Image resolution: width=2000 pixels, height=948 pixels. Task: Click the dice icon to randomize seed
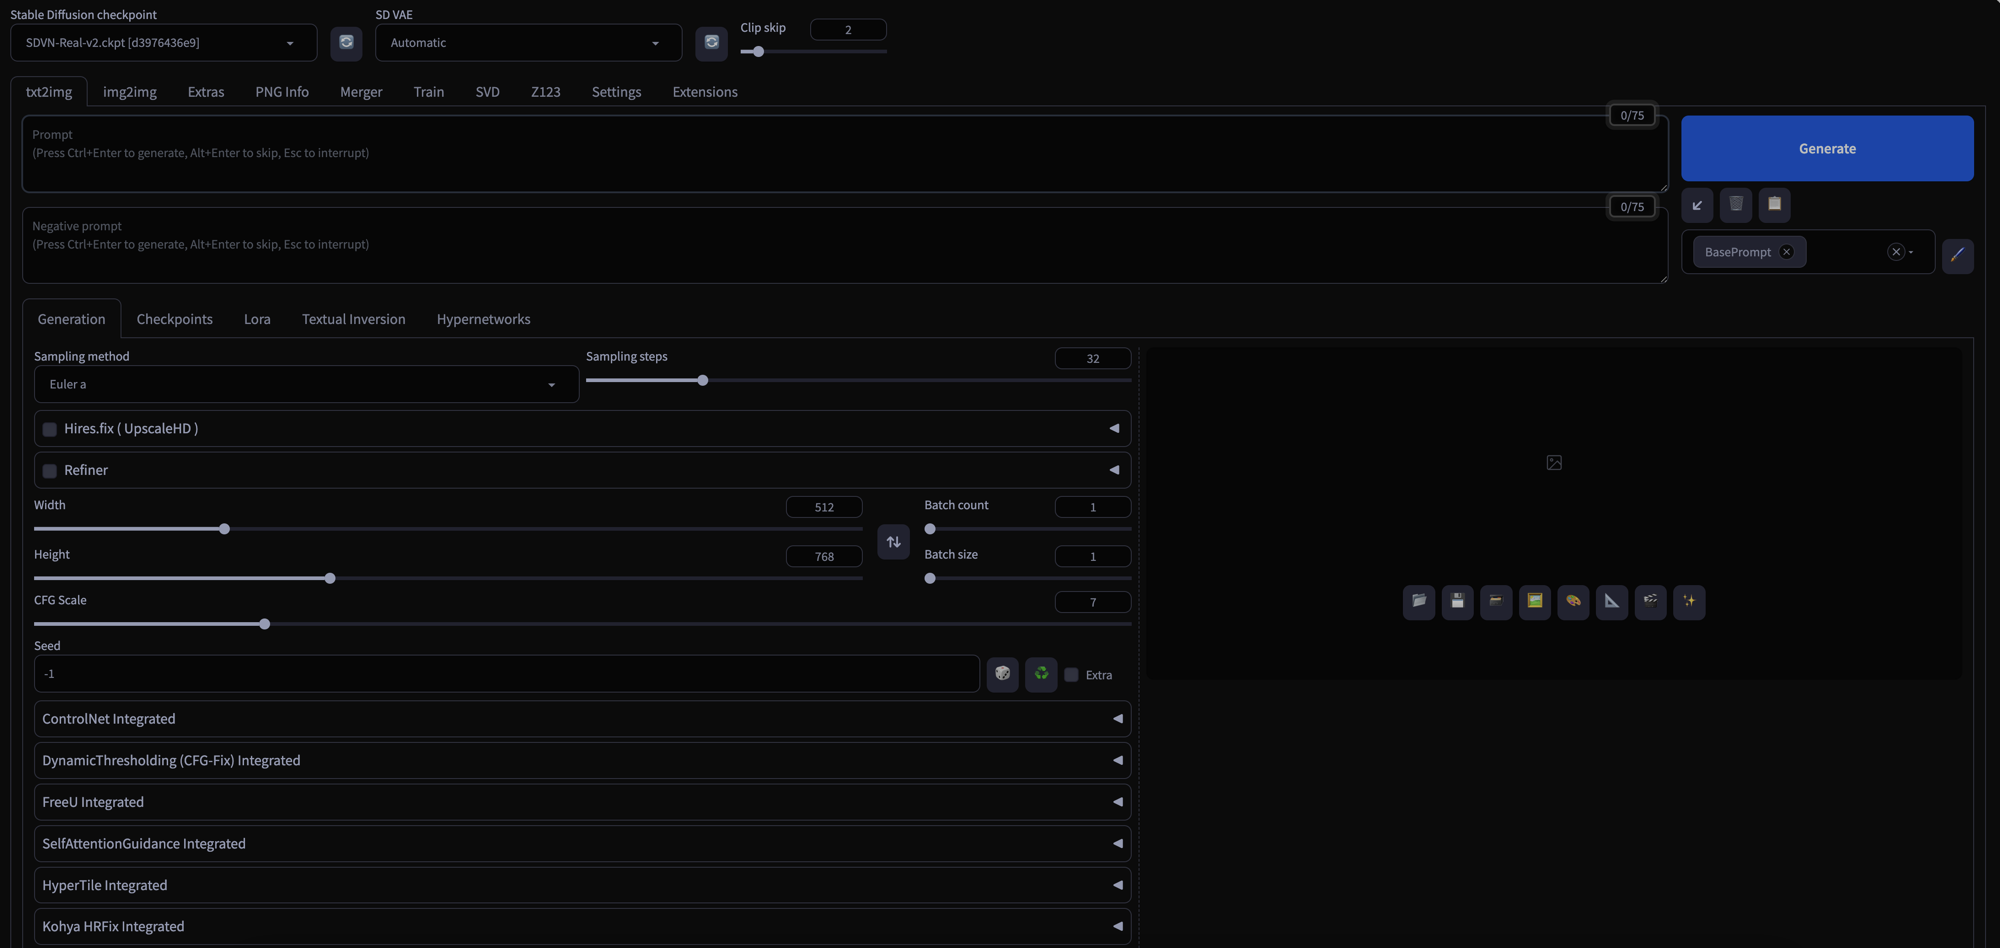(1002, 674)
